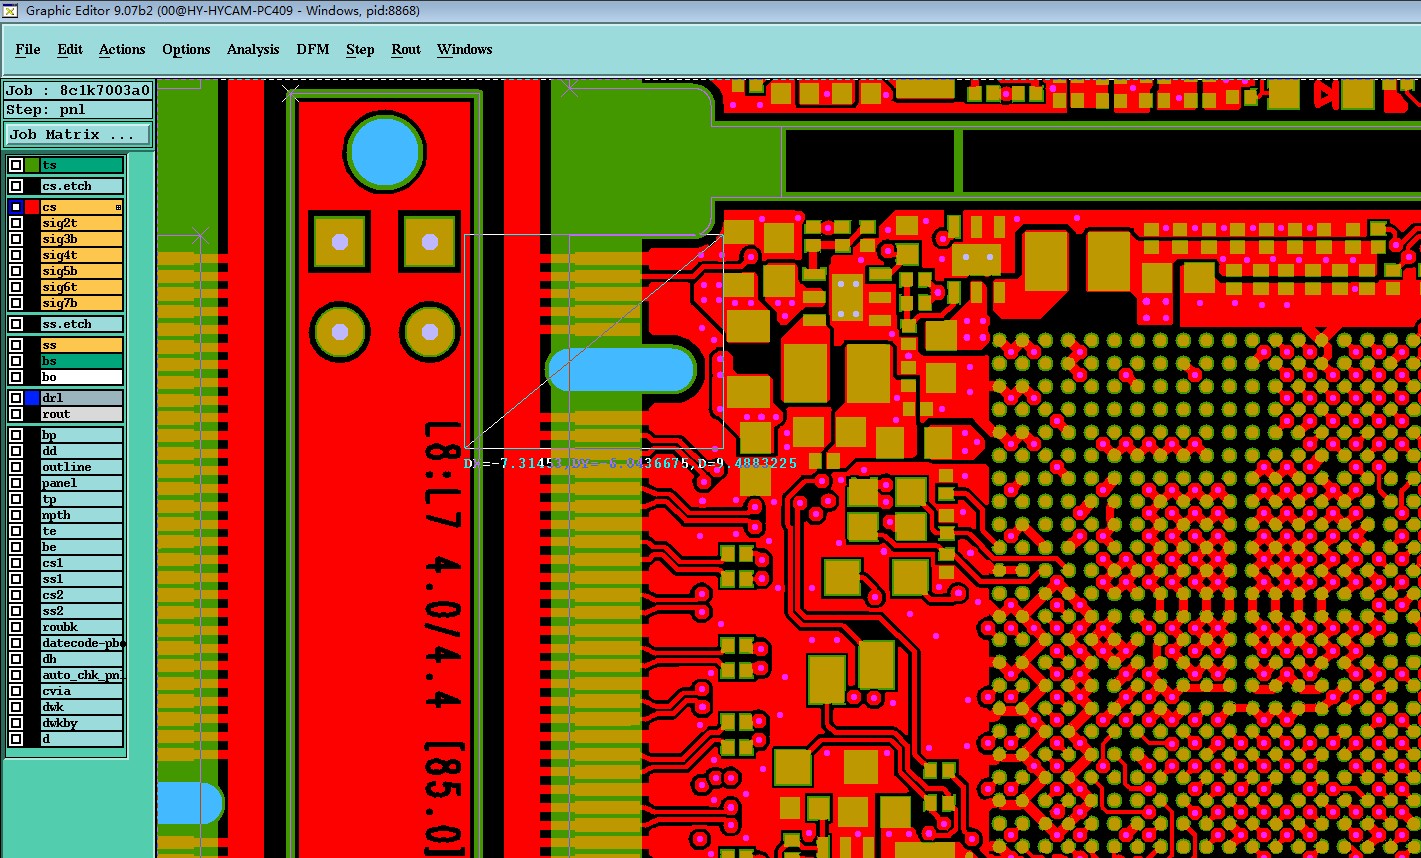Toggle the sig2t layer checkbox
The height and width of the screenshot is (858, 1421).
pos(16,223)
